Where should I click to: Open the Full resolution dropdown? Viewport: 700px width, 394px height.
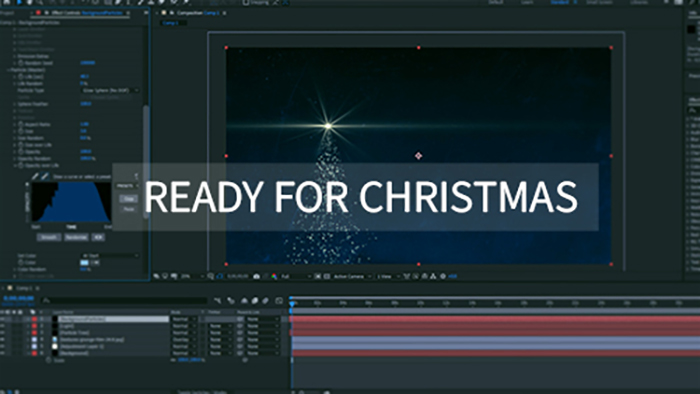pos(296,277)
